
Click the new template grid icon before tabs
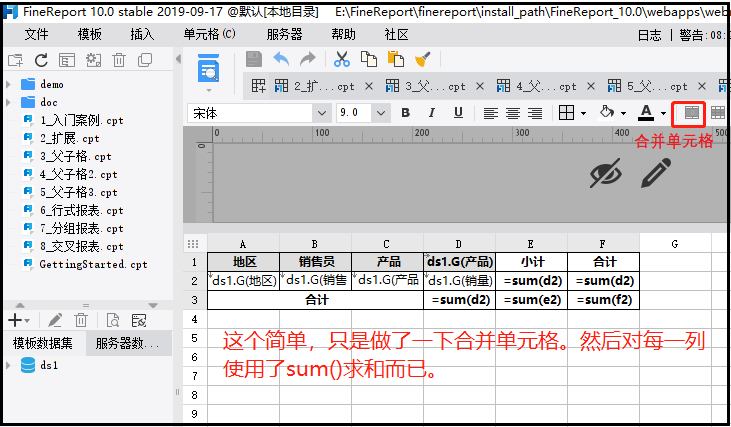point(258,86)
